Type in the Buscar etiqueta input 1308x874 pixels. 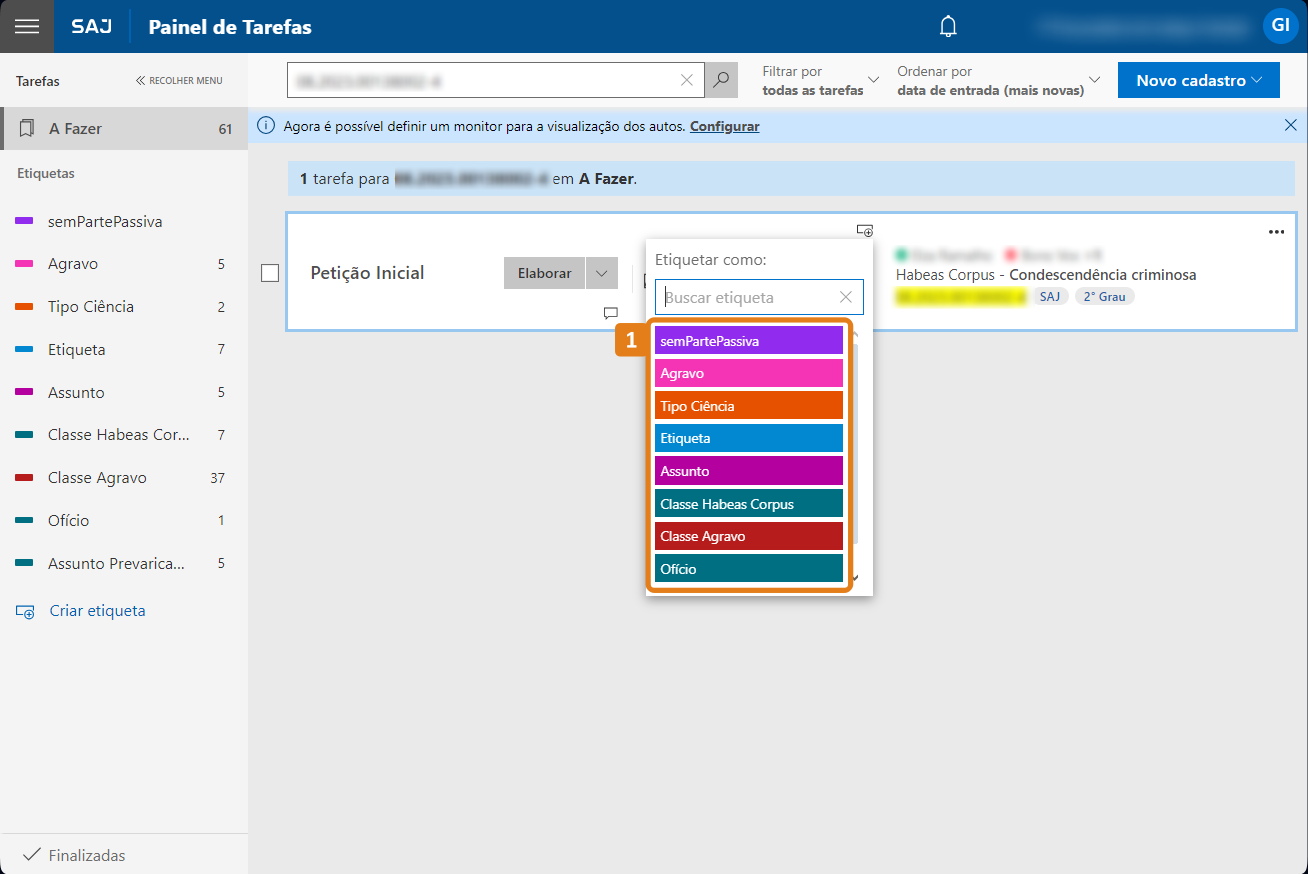(x=750, y=297)
